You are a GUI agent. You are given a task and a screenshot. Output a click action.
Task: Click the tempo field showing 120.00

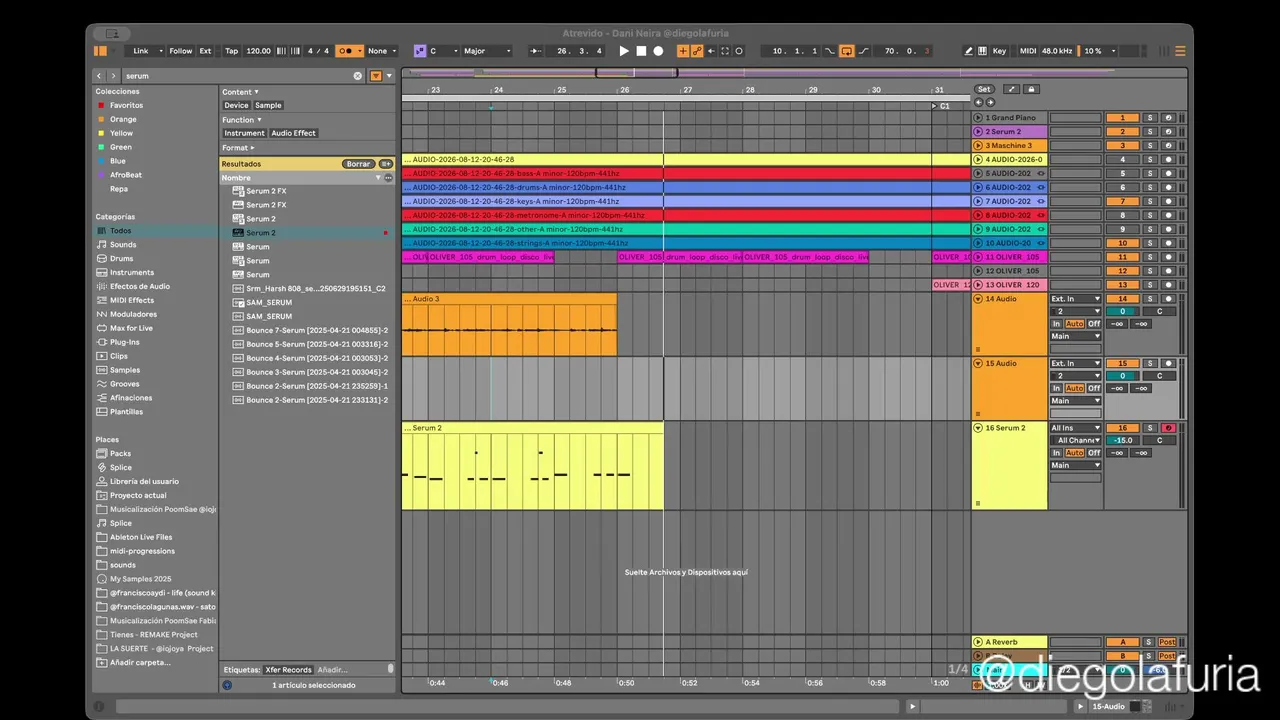pos(259,51)
